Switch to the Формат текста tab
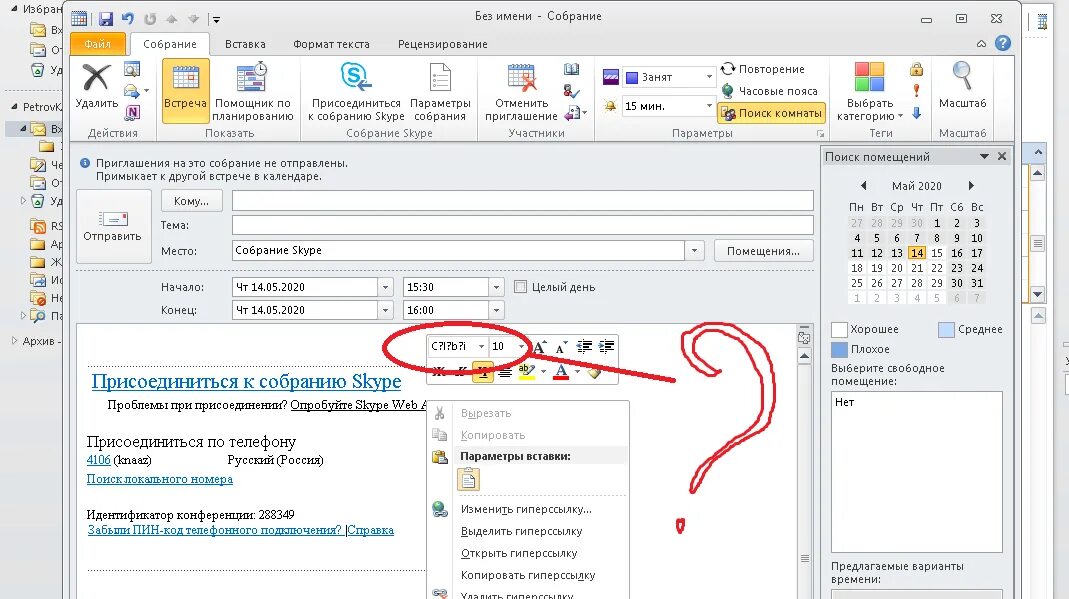The image size is (1069, 599). pyautogui.click(x=331, y=44)
